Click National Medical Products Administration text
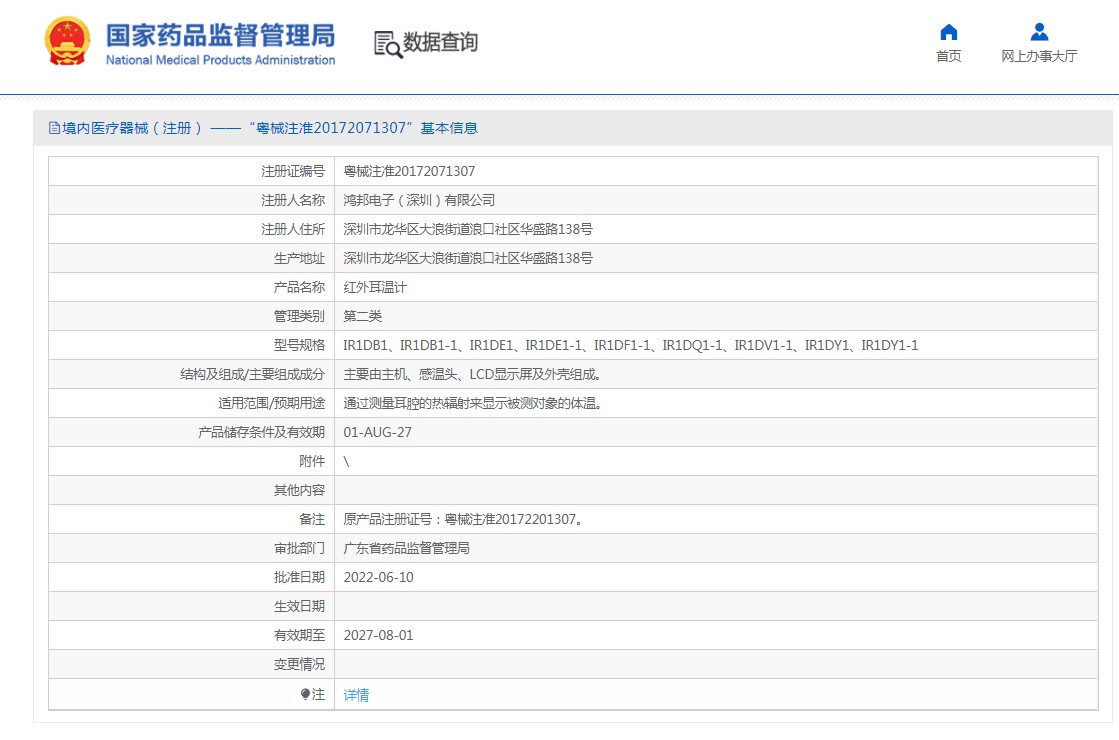1119x740 pixels. [x=221, y=60]
